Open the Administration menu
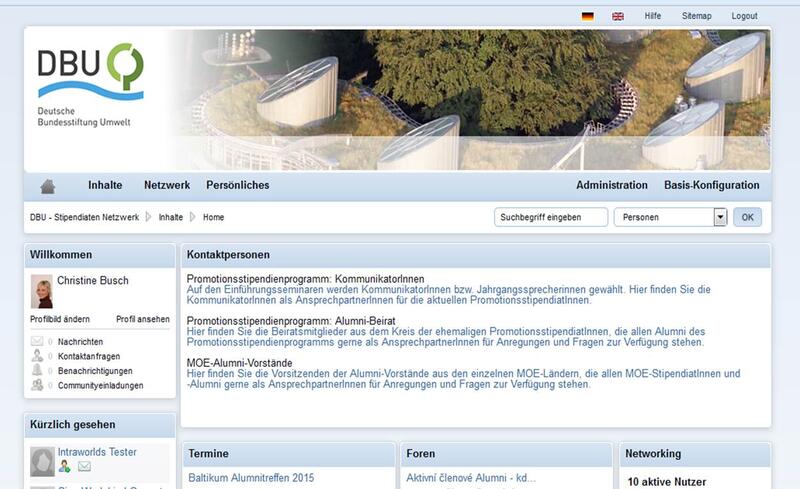800x489 pixels. click(x=612, y=185)
